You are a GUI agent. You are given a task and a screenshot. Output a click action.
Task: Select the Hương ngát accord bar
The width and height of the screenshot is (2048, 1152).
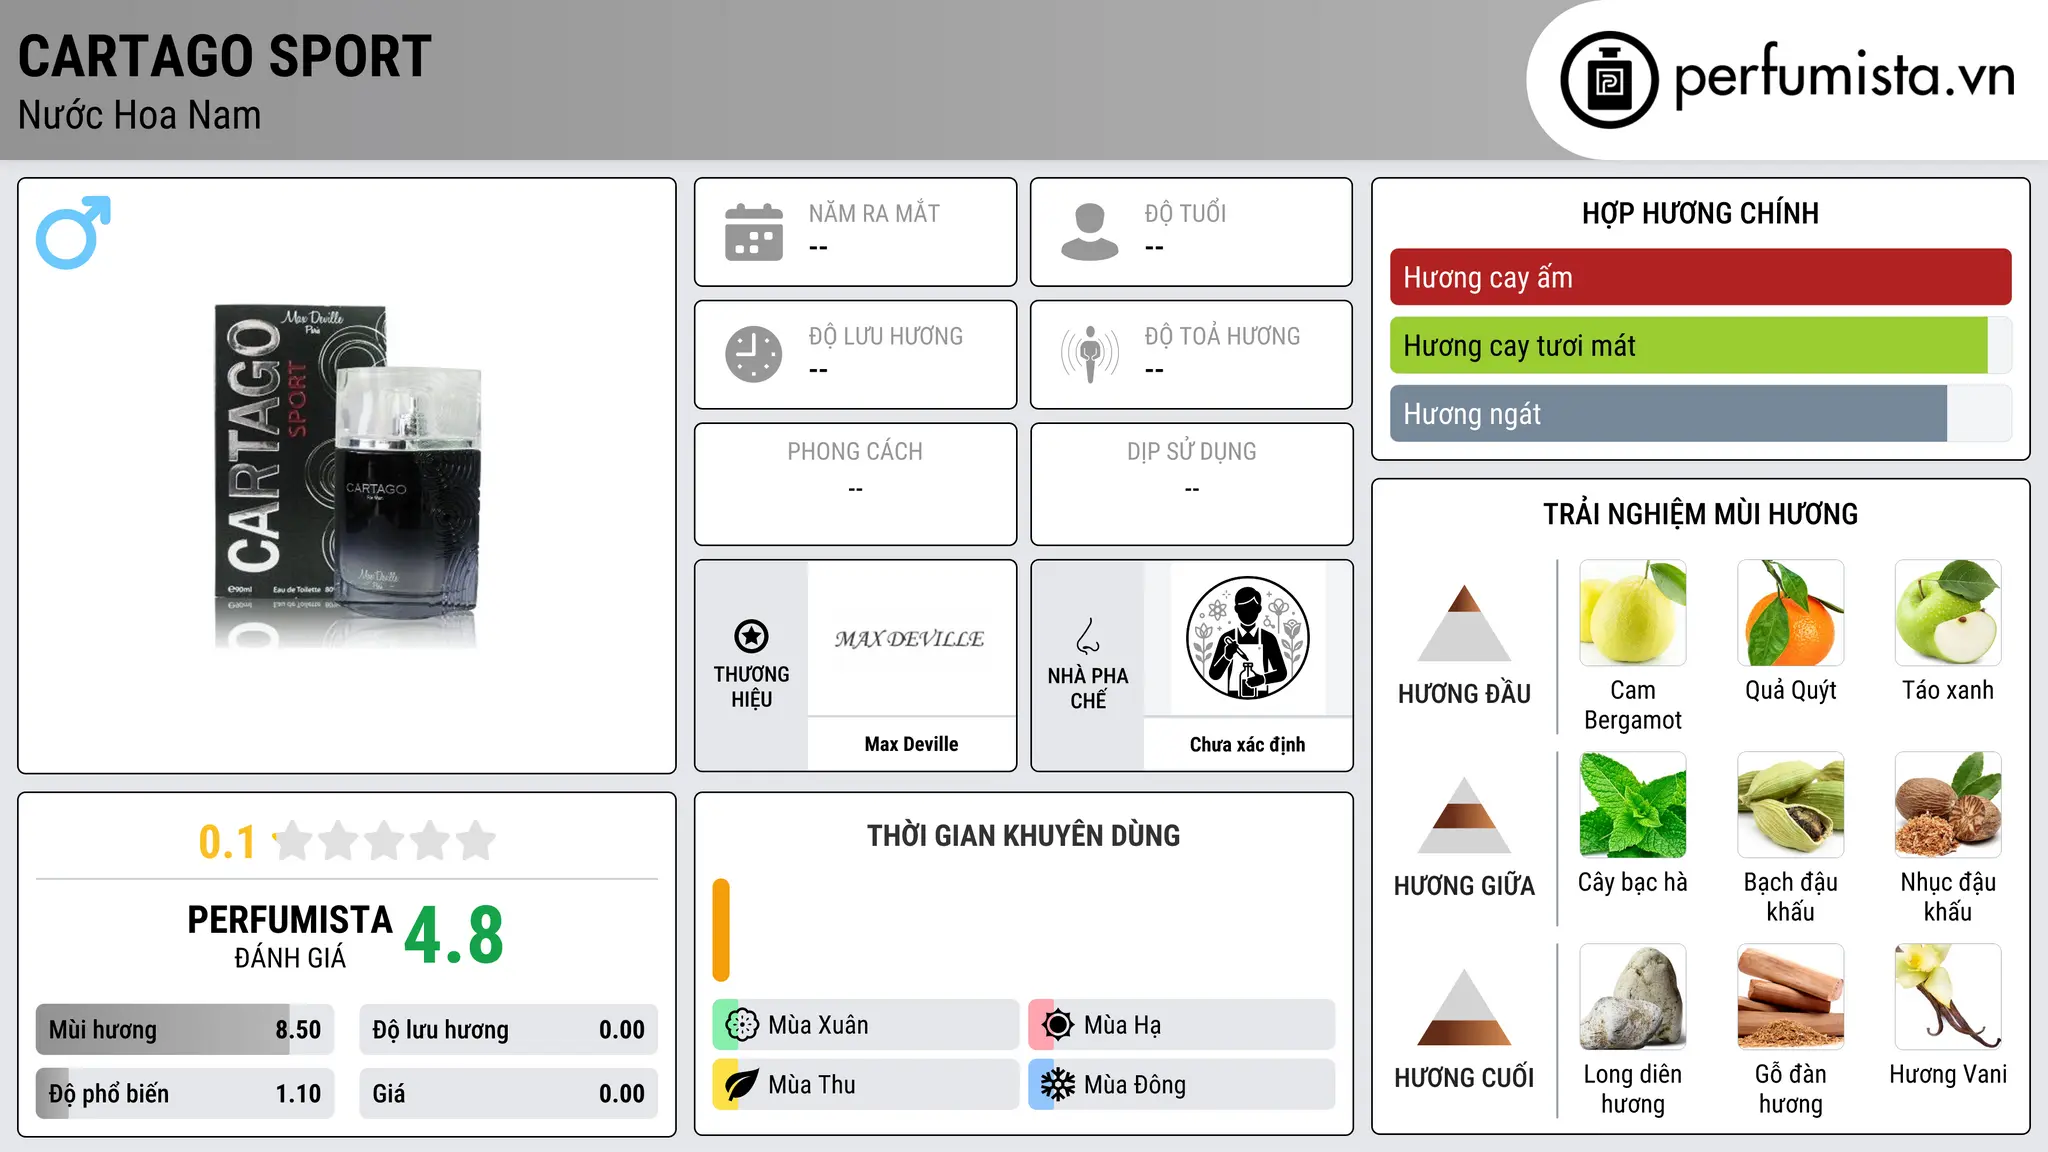[1700, 414]
